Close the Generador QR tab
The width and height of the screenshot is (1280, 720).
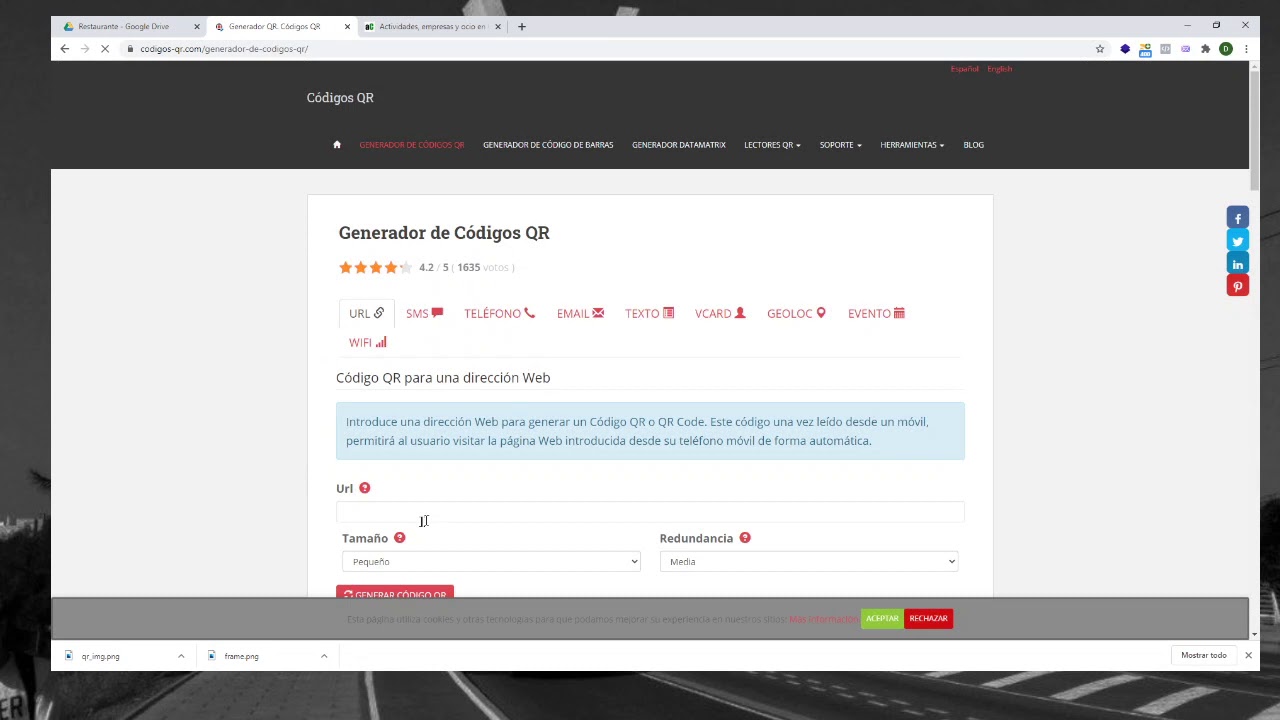click(347, 27)
